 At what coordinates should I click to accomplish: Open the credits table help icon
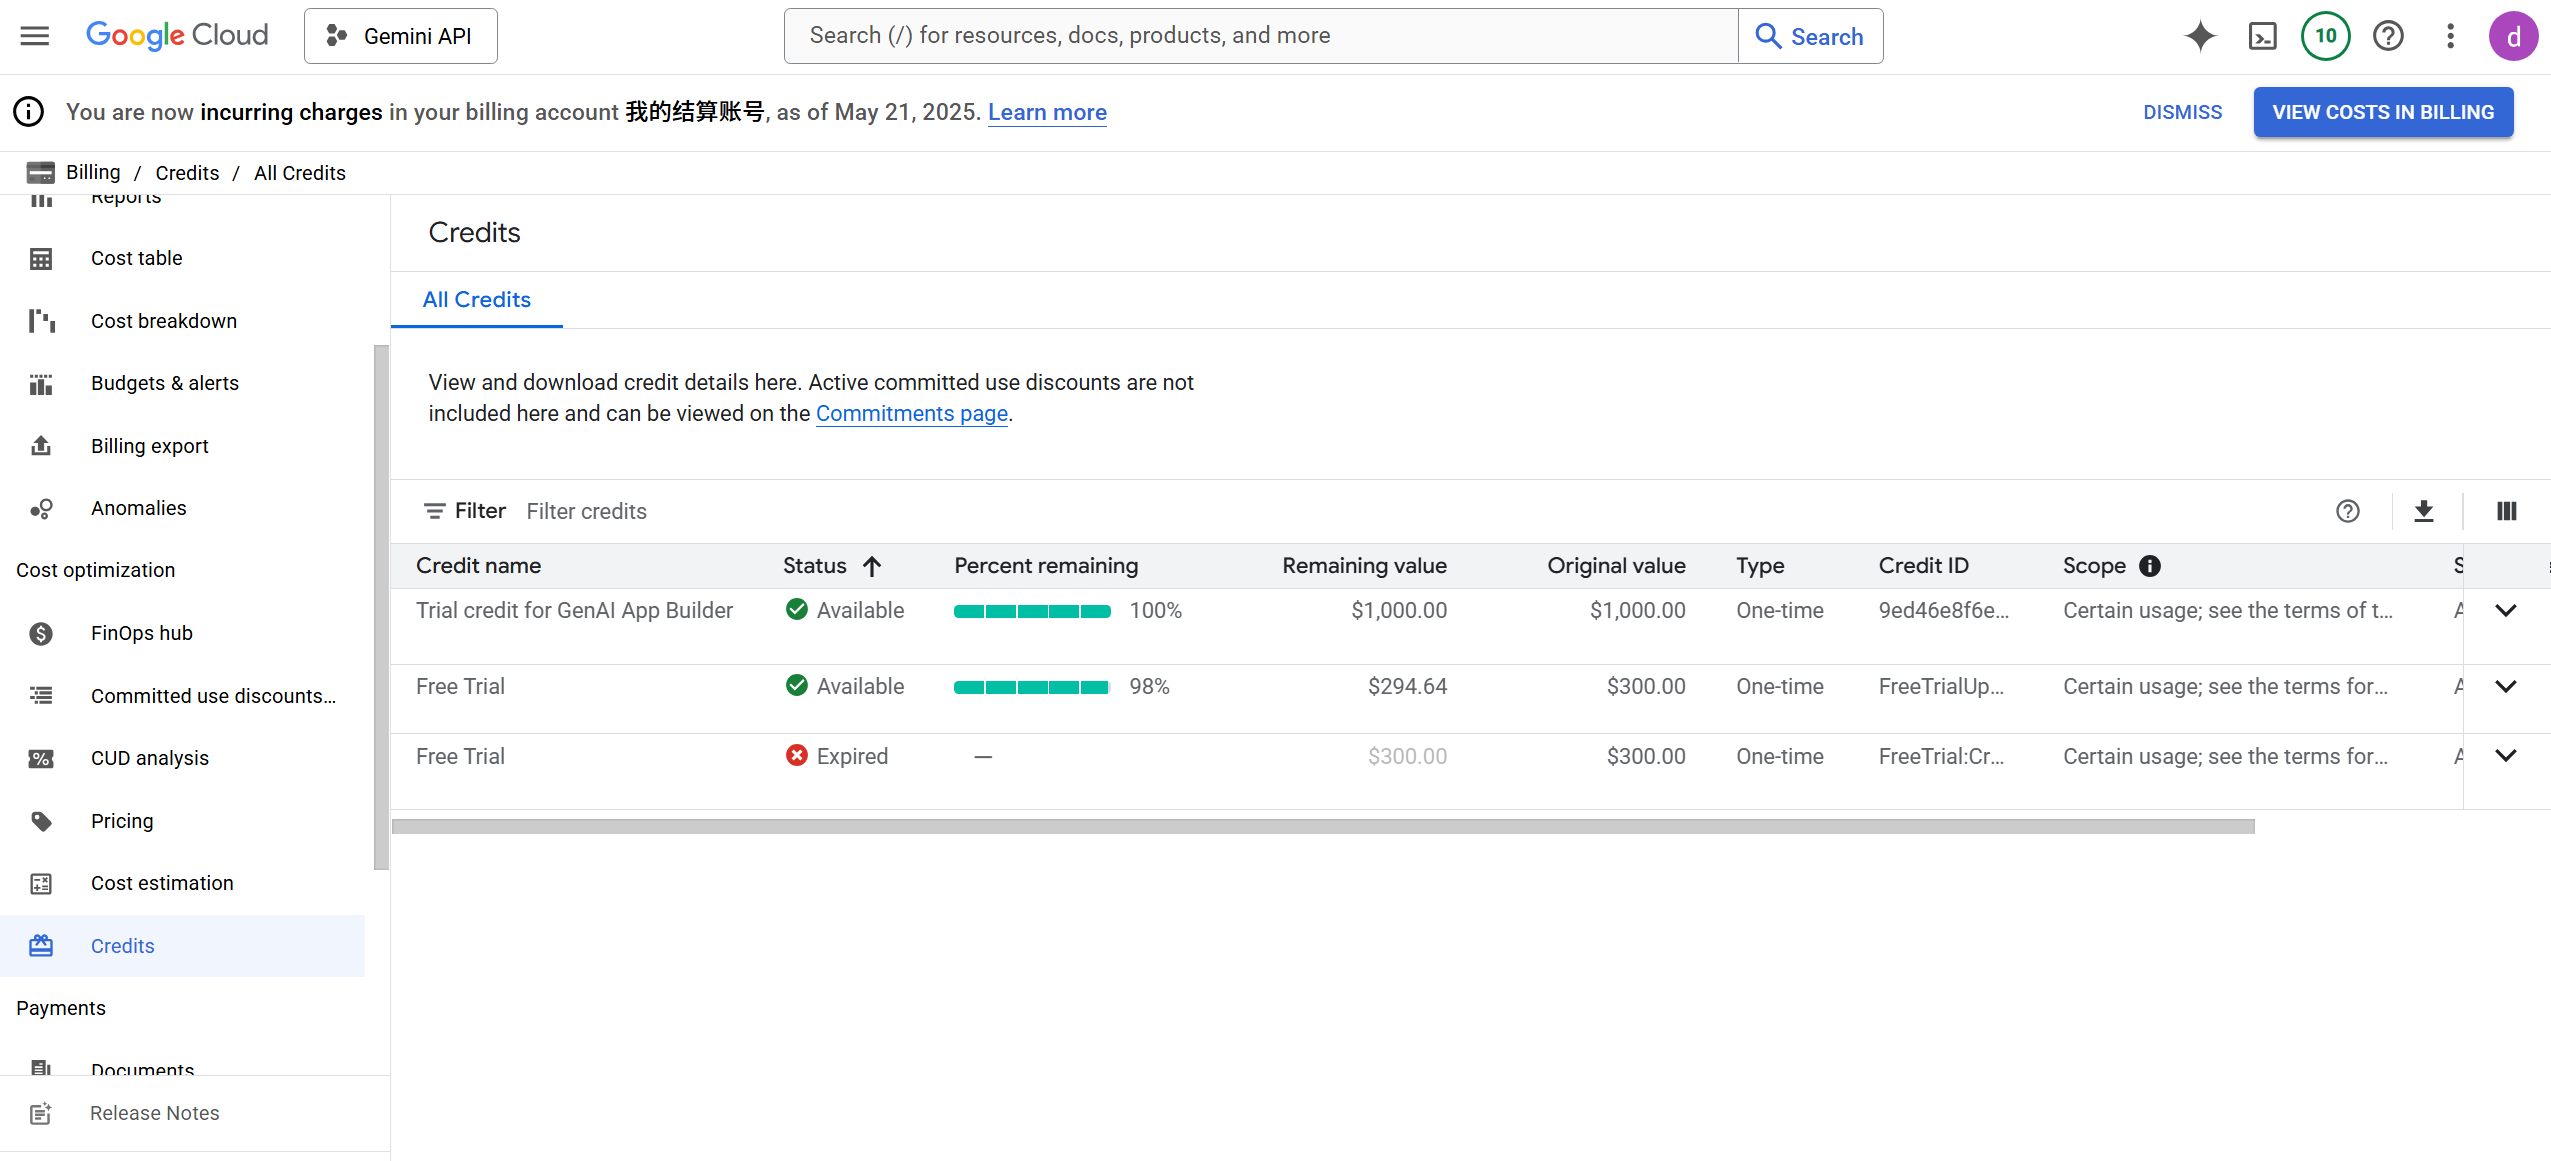2347,511
